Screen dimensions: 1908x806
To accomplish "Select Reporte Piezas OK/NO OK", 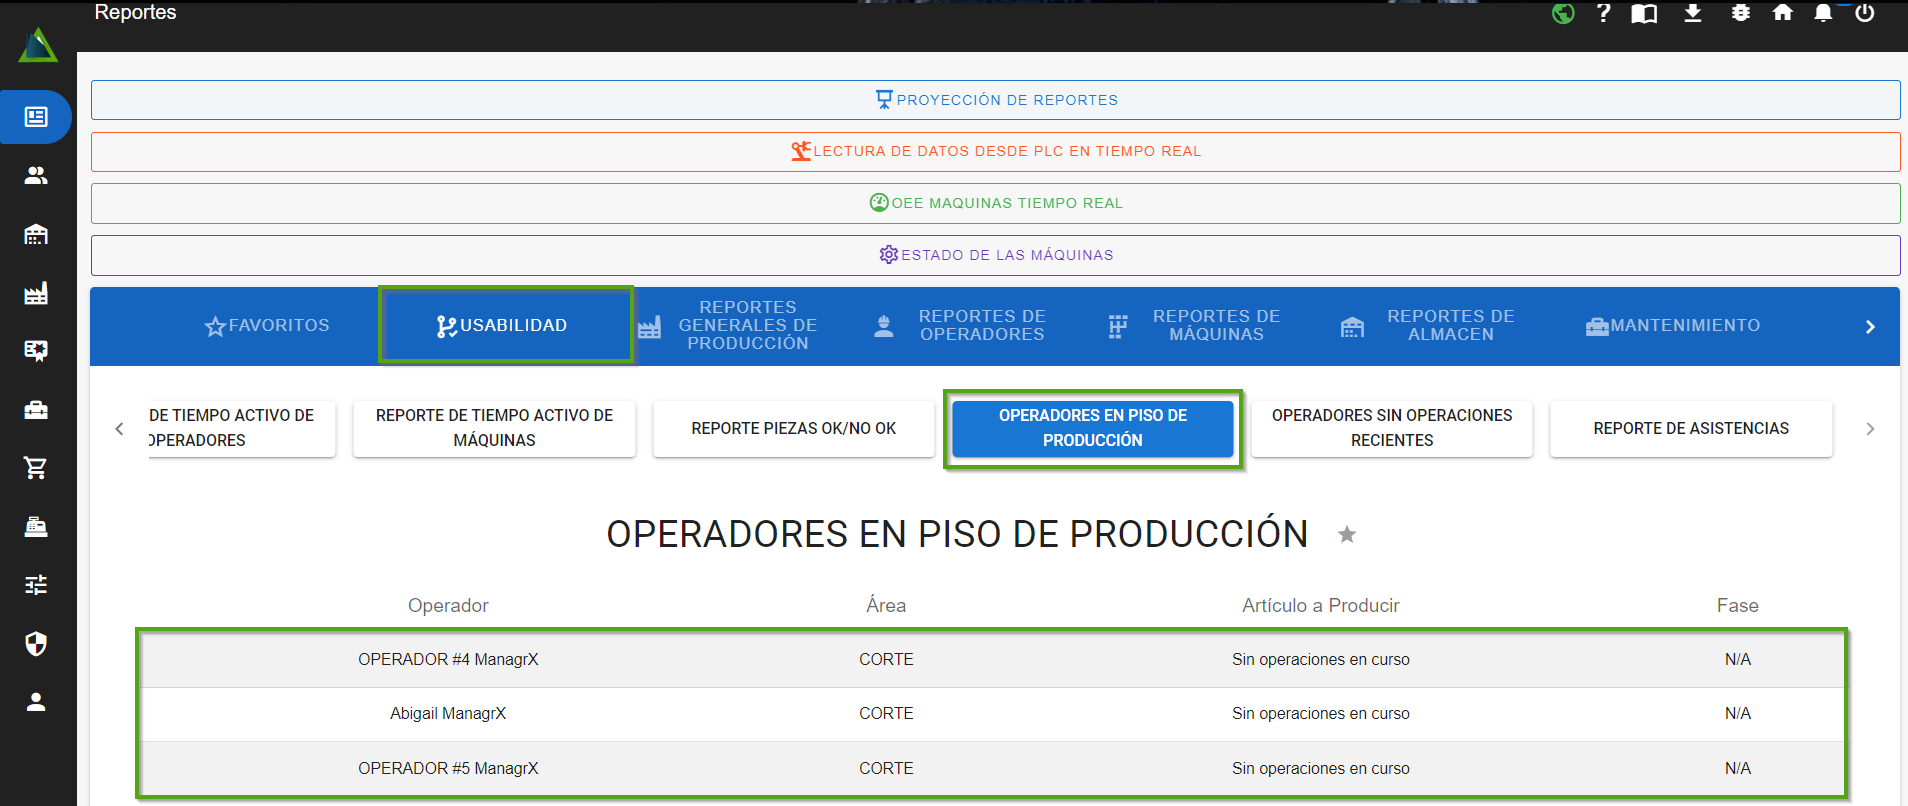I will 793,428.
